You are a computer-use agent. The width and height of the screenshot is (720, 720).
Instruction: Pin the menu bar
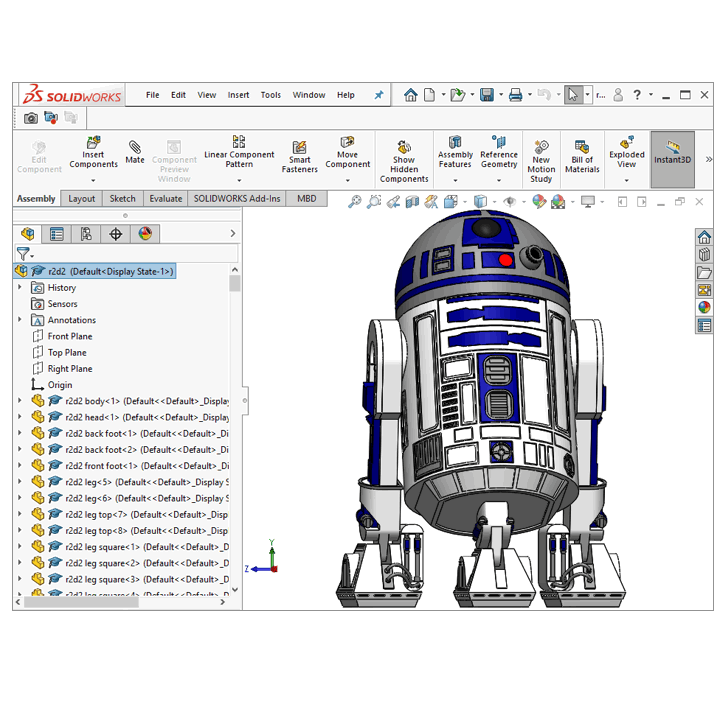pyautogui.click(x=378, y=95)
